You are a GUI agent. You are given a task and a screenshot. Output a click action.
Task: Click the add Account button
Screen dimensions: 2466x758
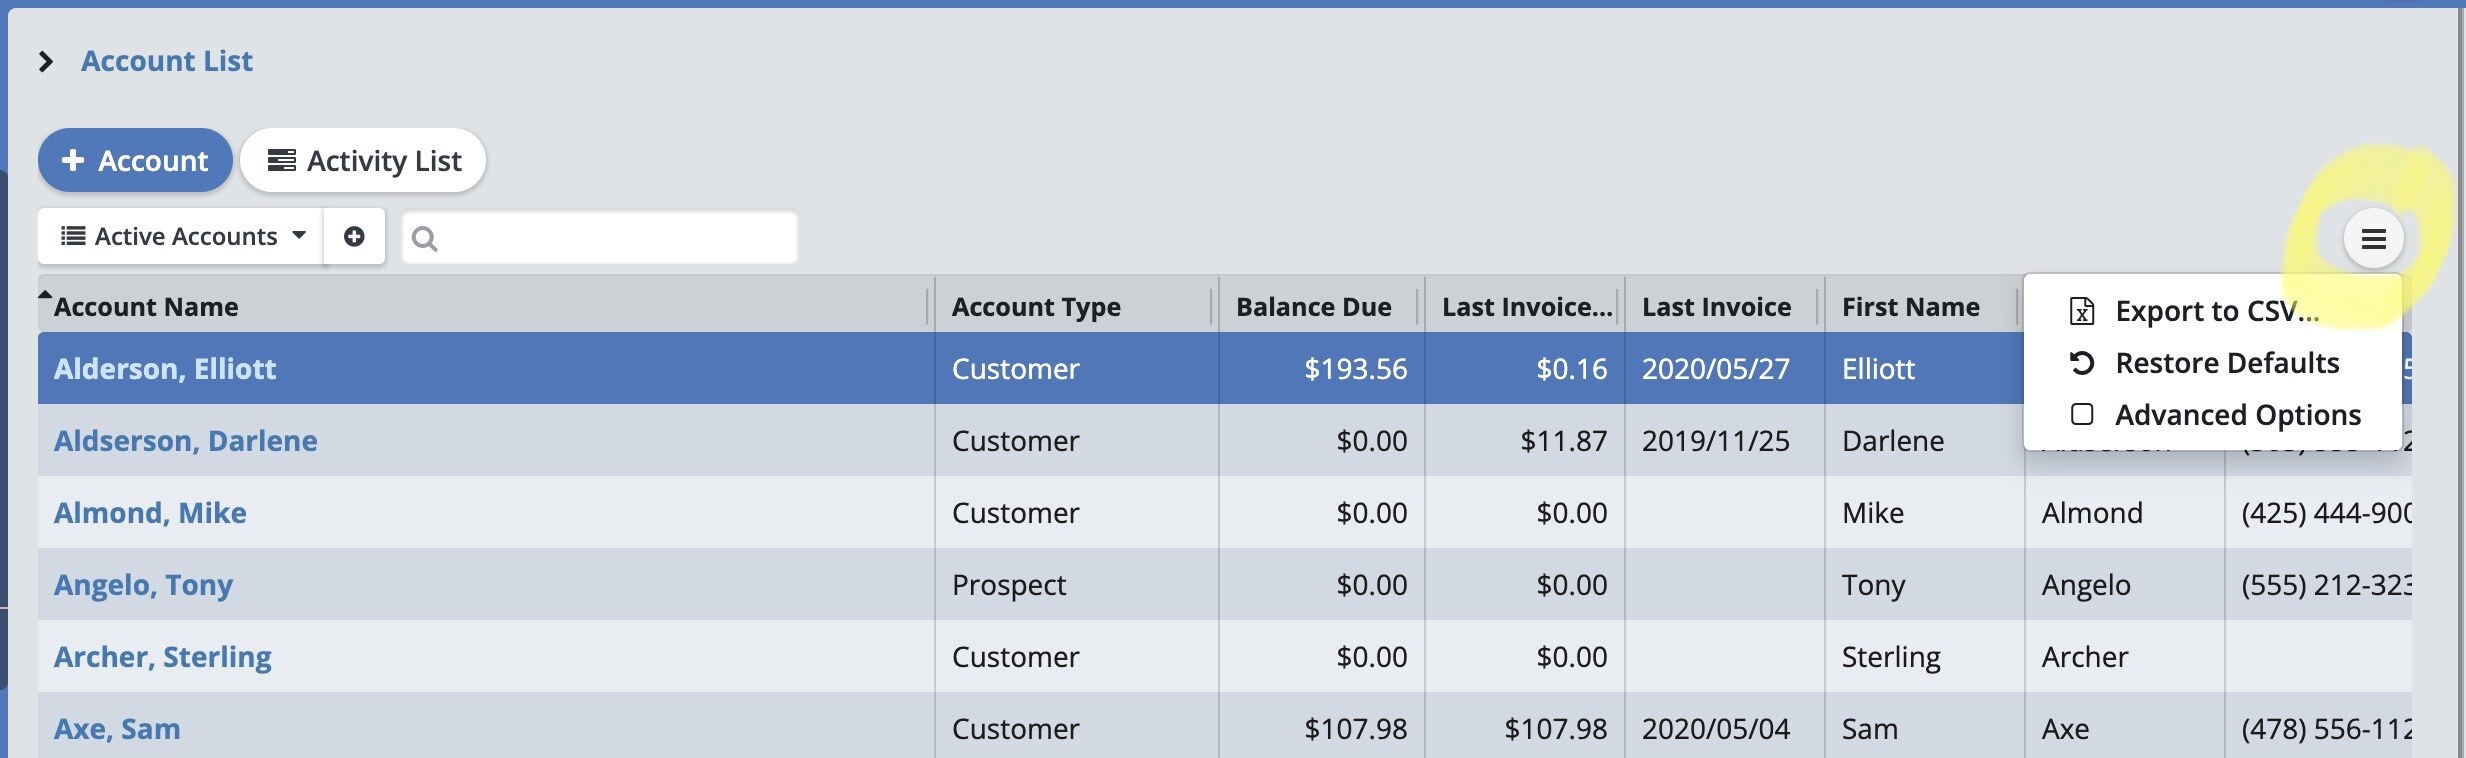pos(135,160)
